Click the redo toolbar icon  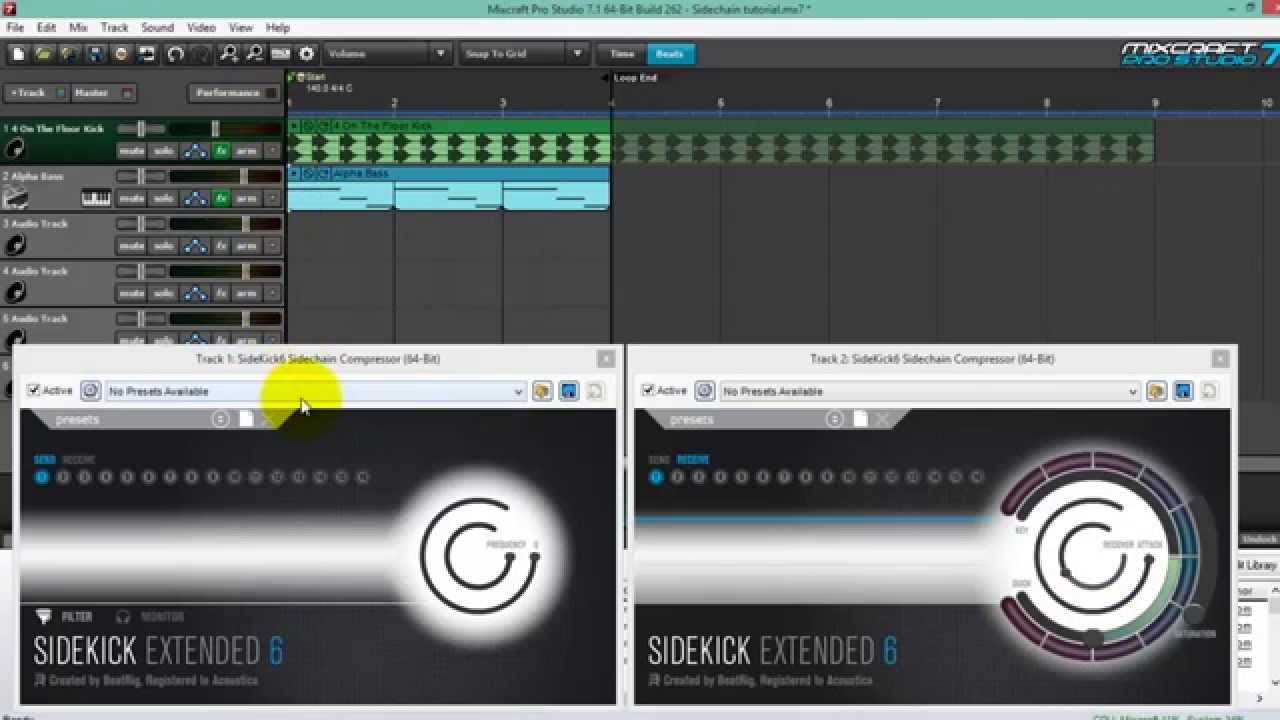(x=201, y=54)
